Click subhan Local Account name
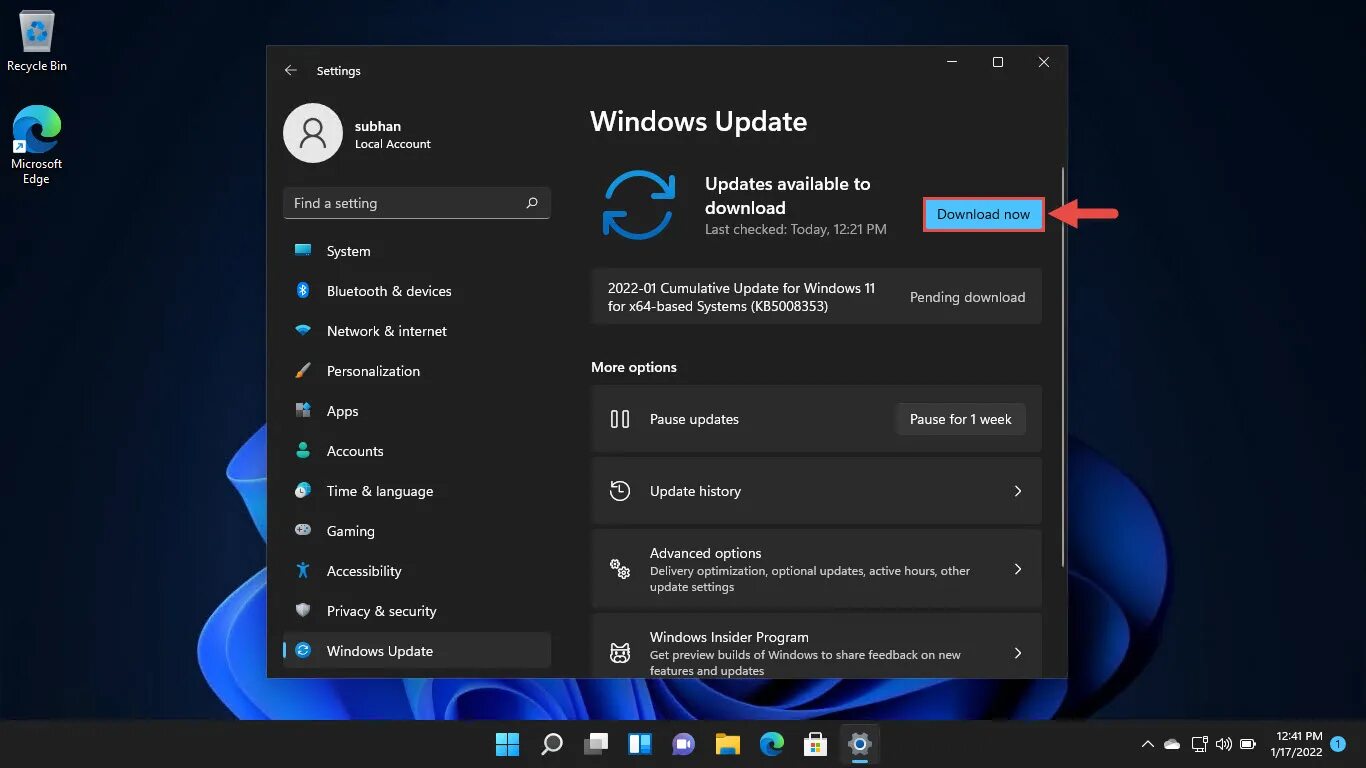Screen dimensions: 1366x768 [393, 135]
